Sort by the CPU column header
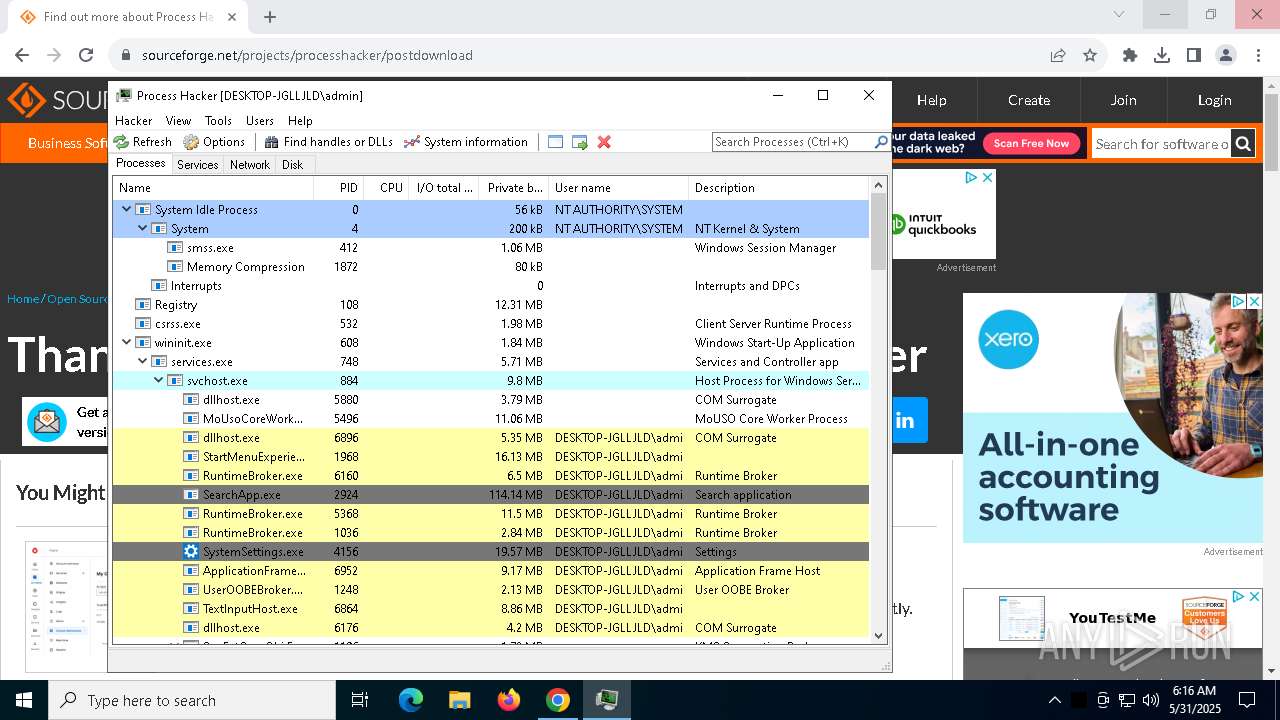 (386, 187)
